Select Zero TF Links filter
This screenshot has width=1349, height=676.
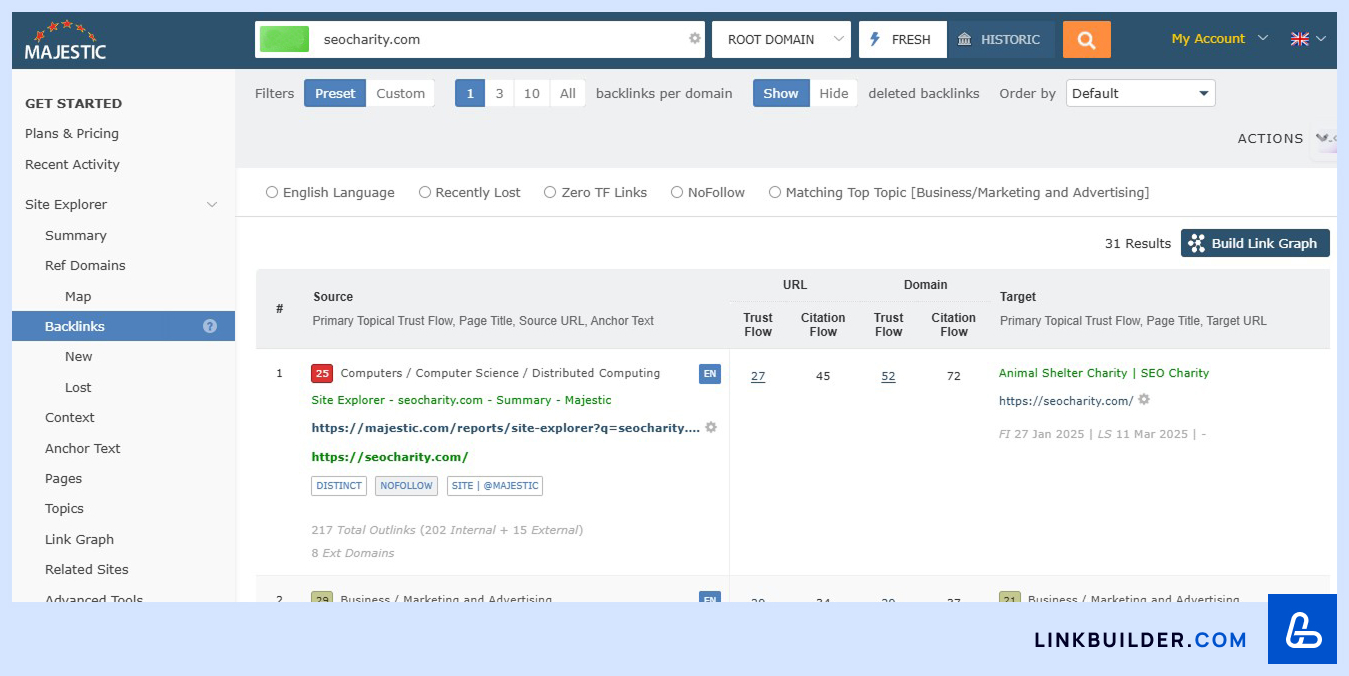[x=550, y=192]
